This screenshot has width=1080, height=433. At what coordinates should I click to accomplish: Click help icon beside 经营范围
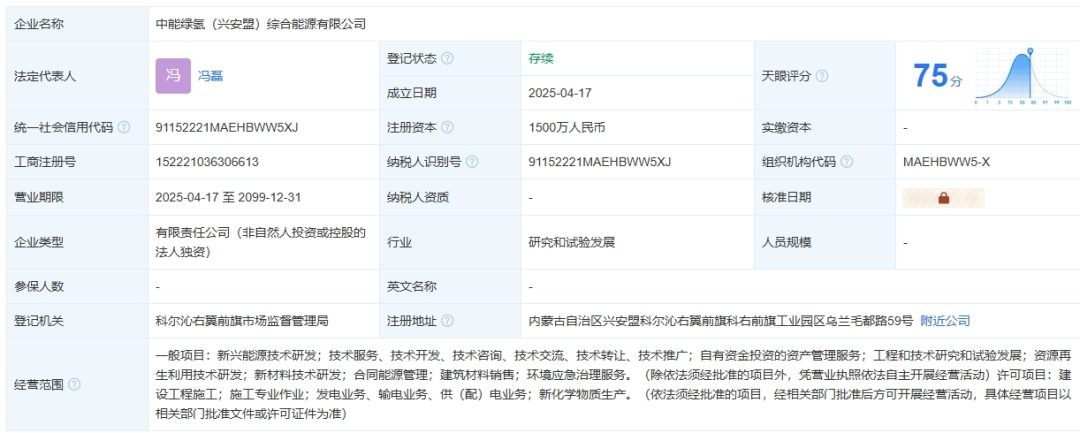(74, 384)
